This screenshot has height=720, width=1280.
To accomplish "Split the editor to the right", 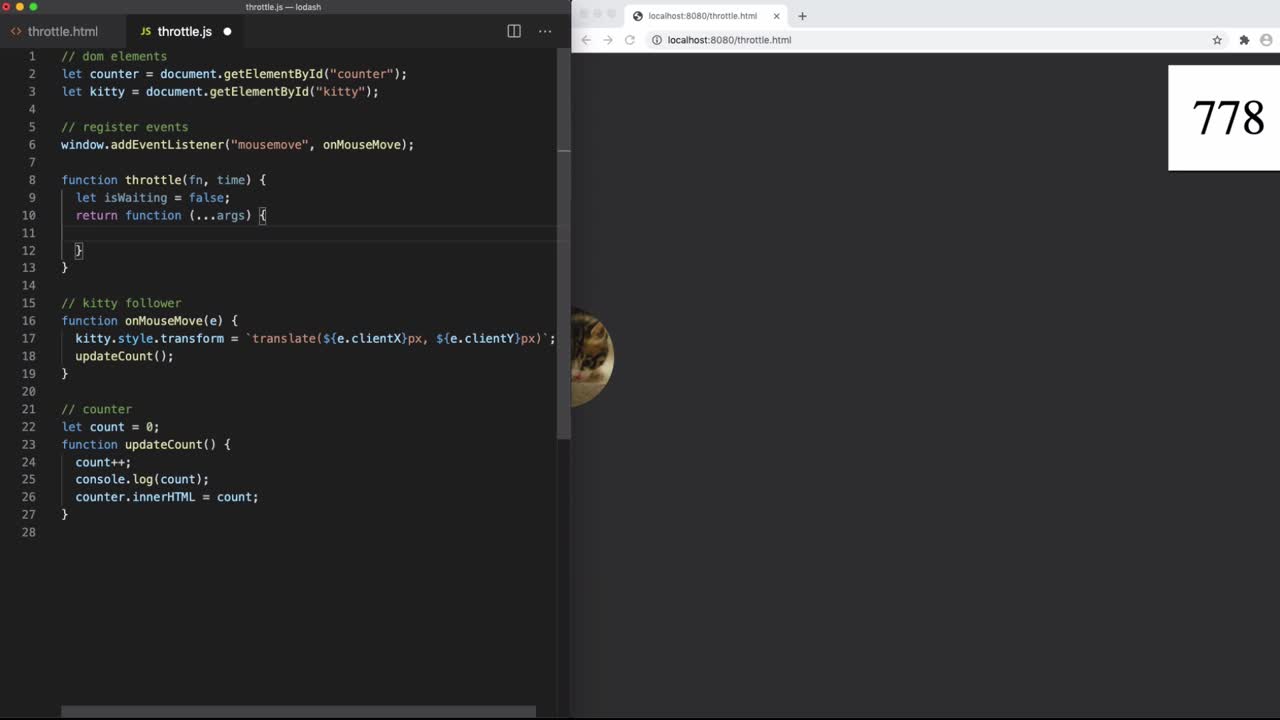I will click(x=514, y=31).
